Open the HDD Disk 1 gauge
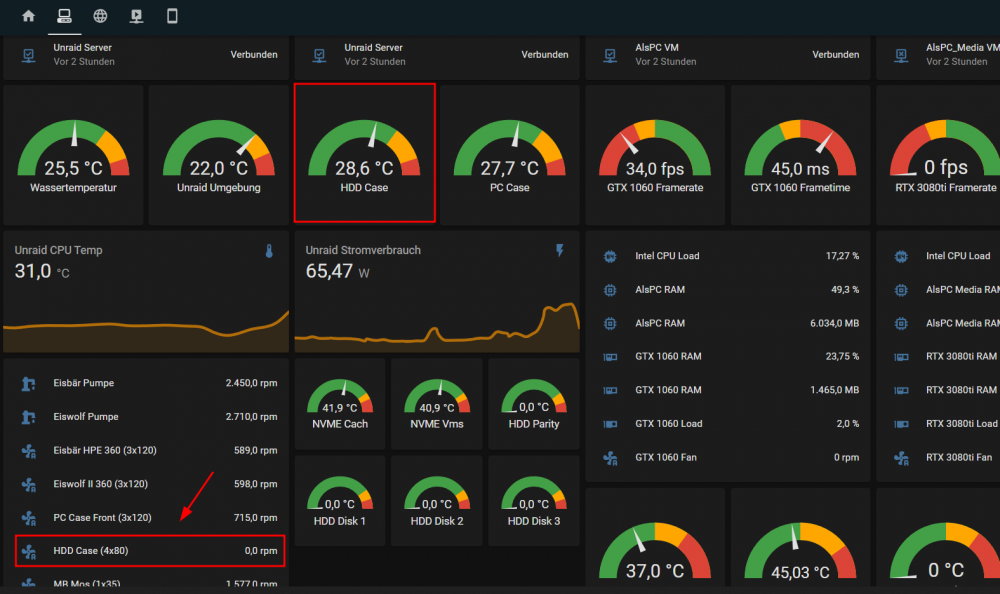 [340, 501]
